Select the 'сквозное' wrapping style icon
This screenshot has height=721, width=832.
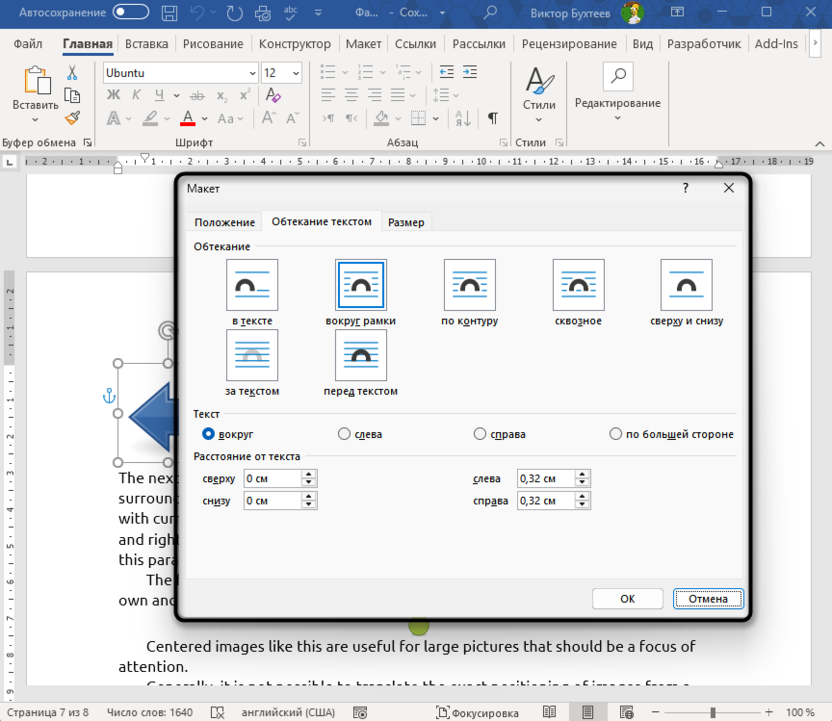coord(578,285)
